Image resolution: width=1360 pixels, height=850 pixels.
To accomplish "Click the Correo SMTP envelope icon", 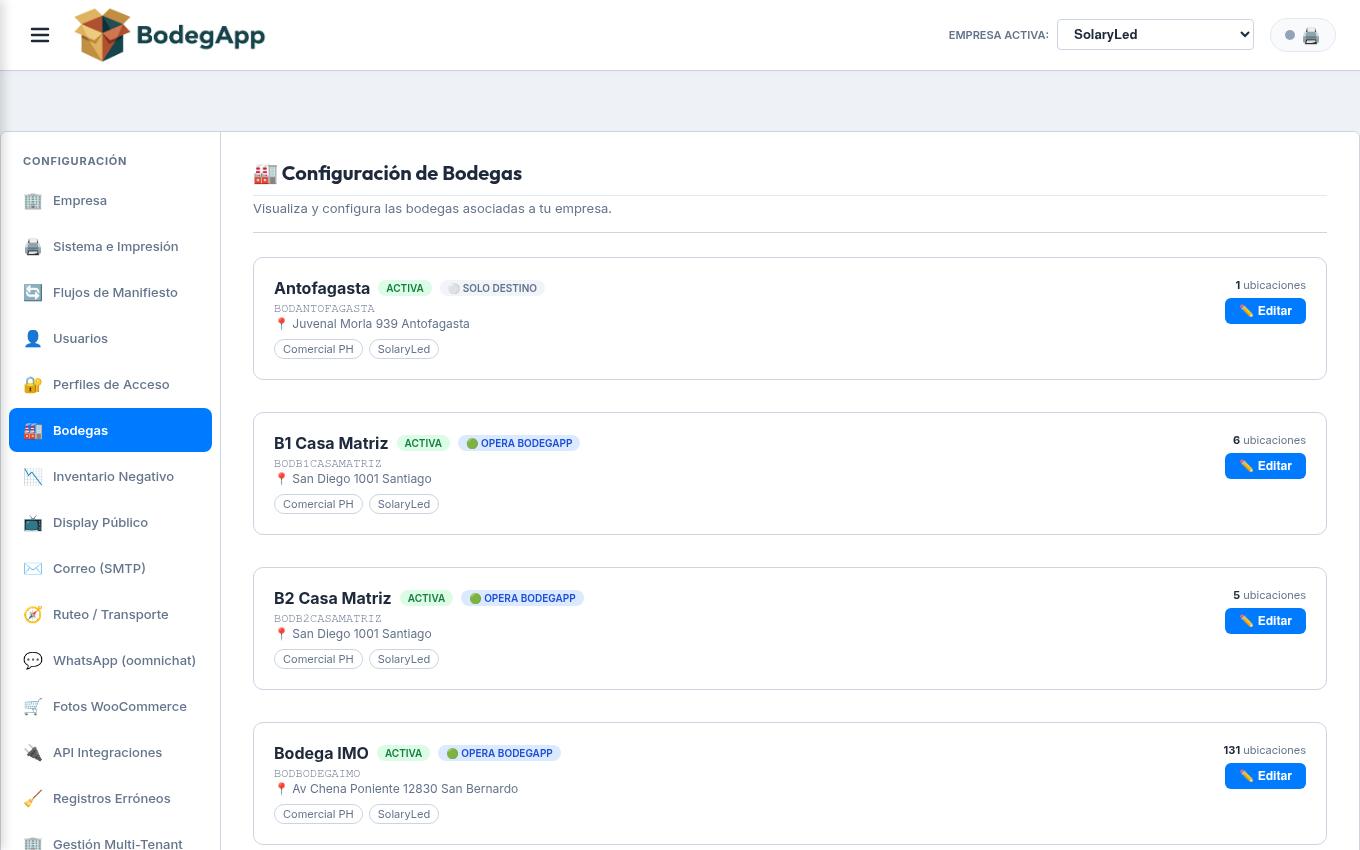I will coord(33,569).
